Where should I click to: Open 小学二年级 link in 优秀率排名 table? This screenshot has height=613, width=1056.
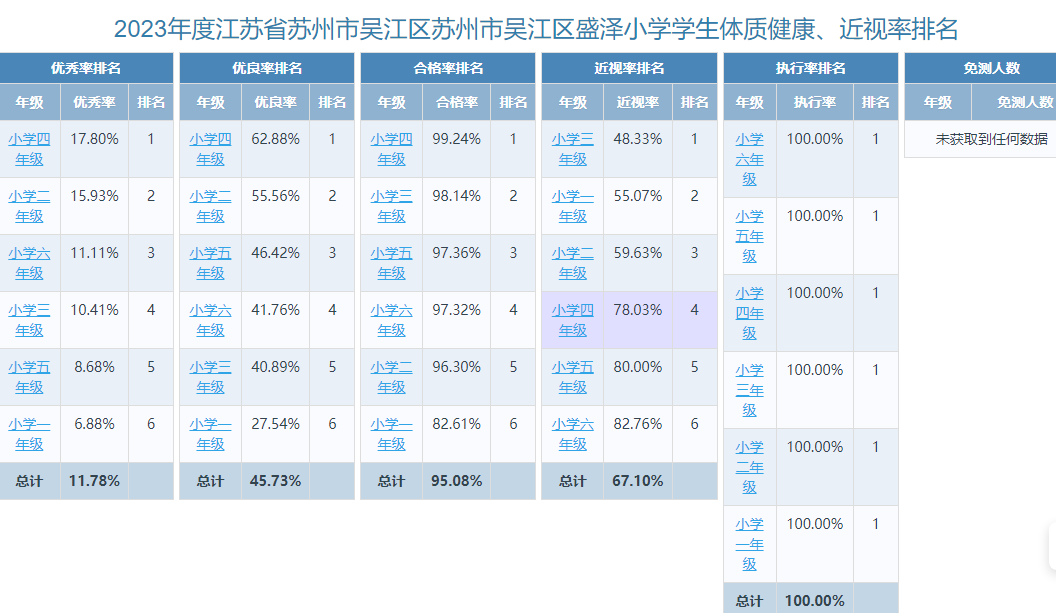pos(30,206)
